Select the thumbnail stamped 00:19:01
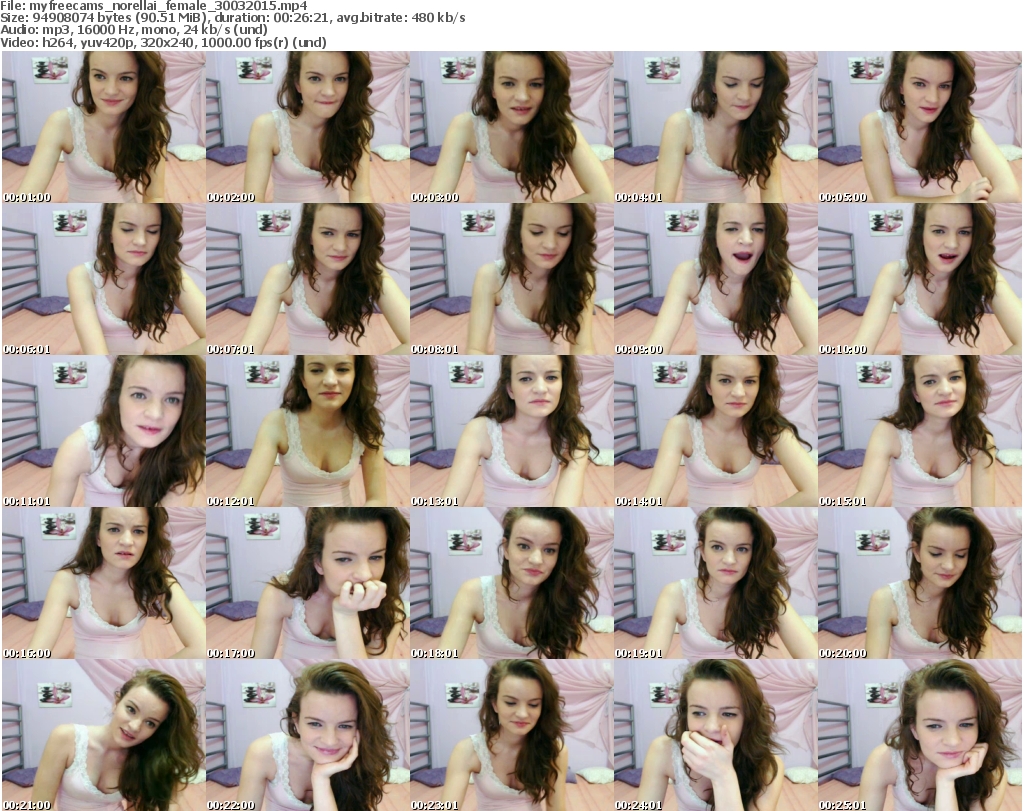 point(716,583)
